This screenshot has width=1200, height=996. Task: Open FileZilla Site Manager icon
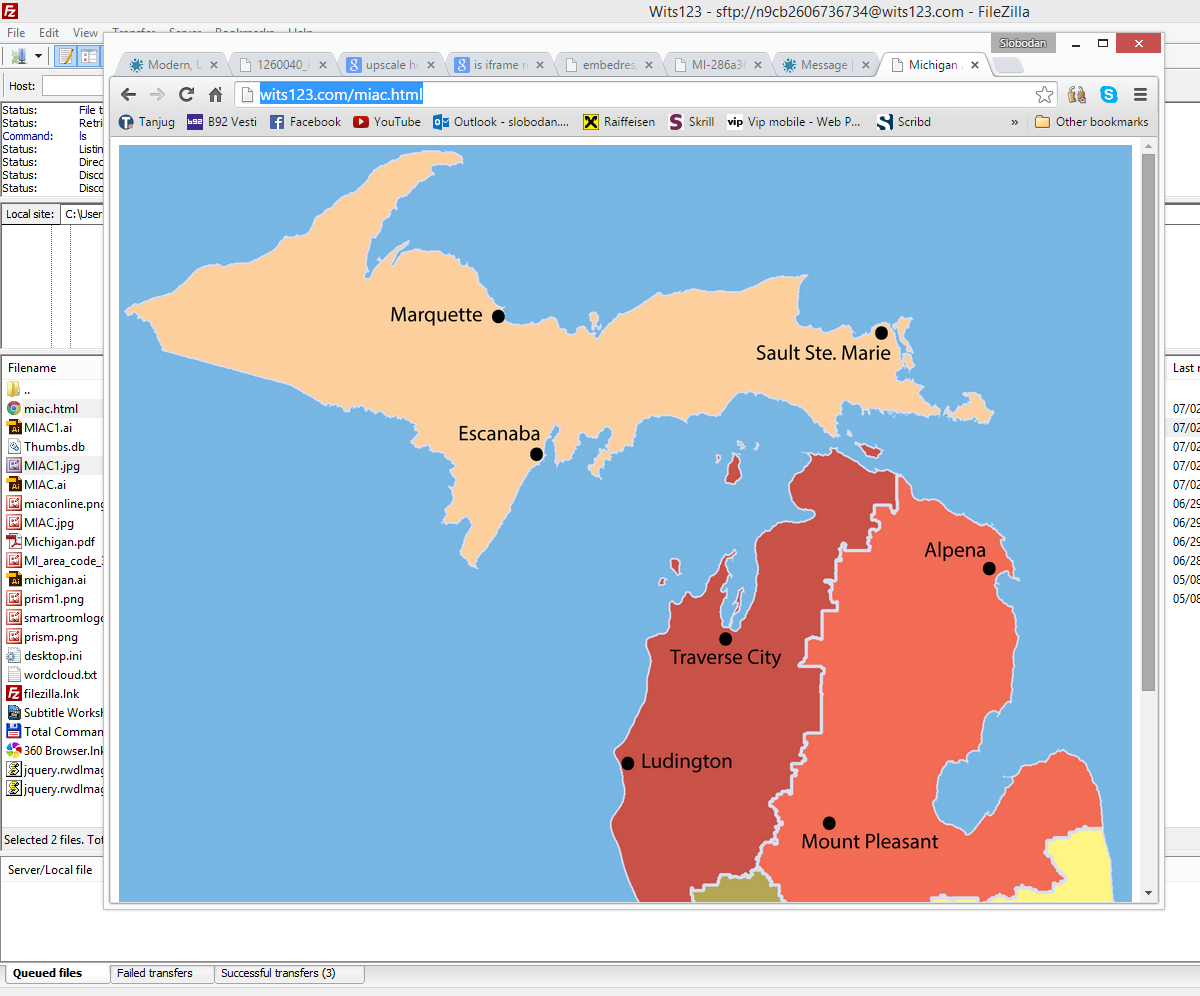(x=18, y=56)
